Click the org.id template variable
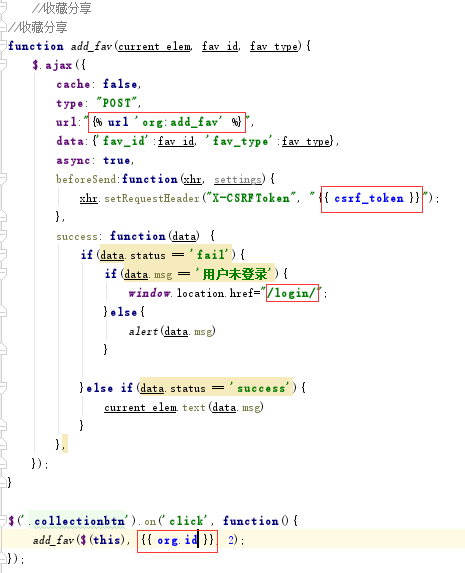 pos(177,540)
